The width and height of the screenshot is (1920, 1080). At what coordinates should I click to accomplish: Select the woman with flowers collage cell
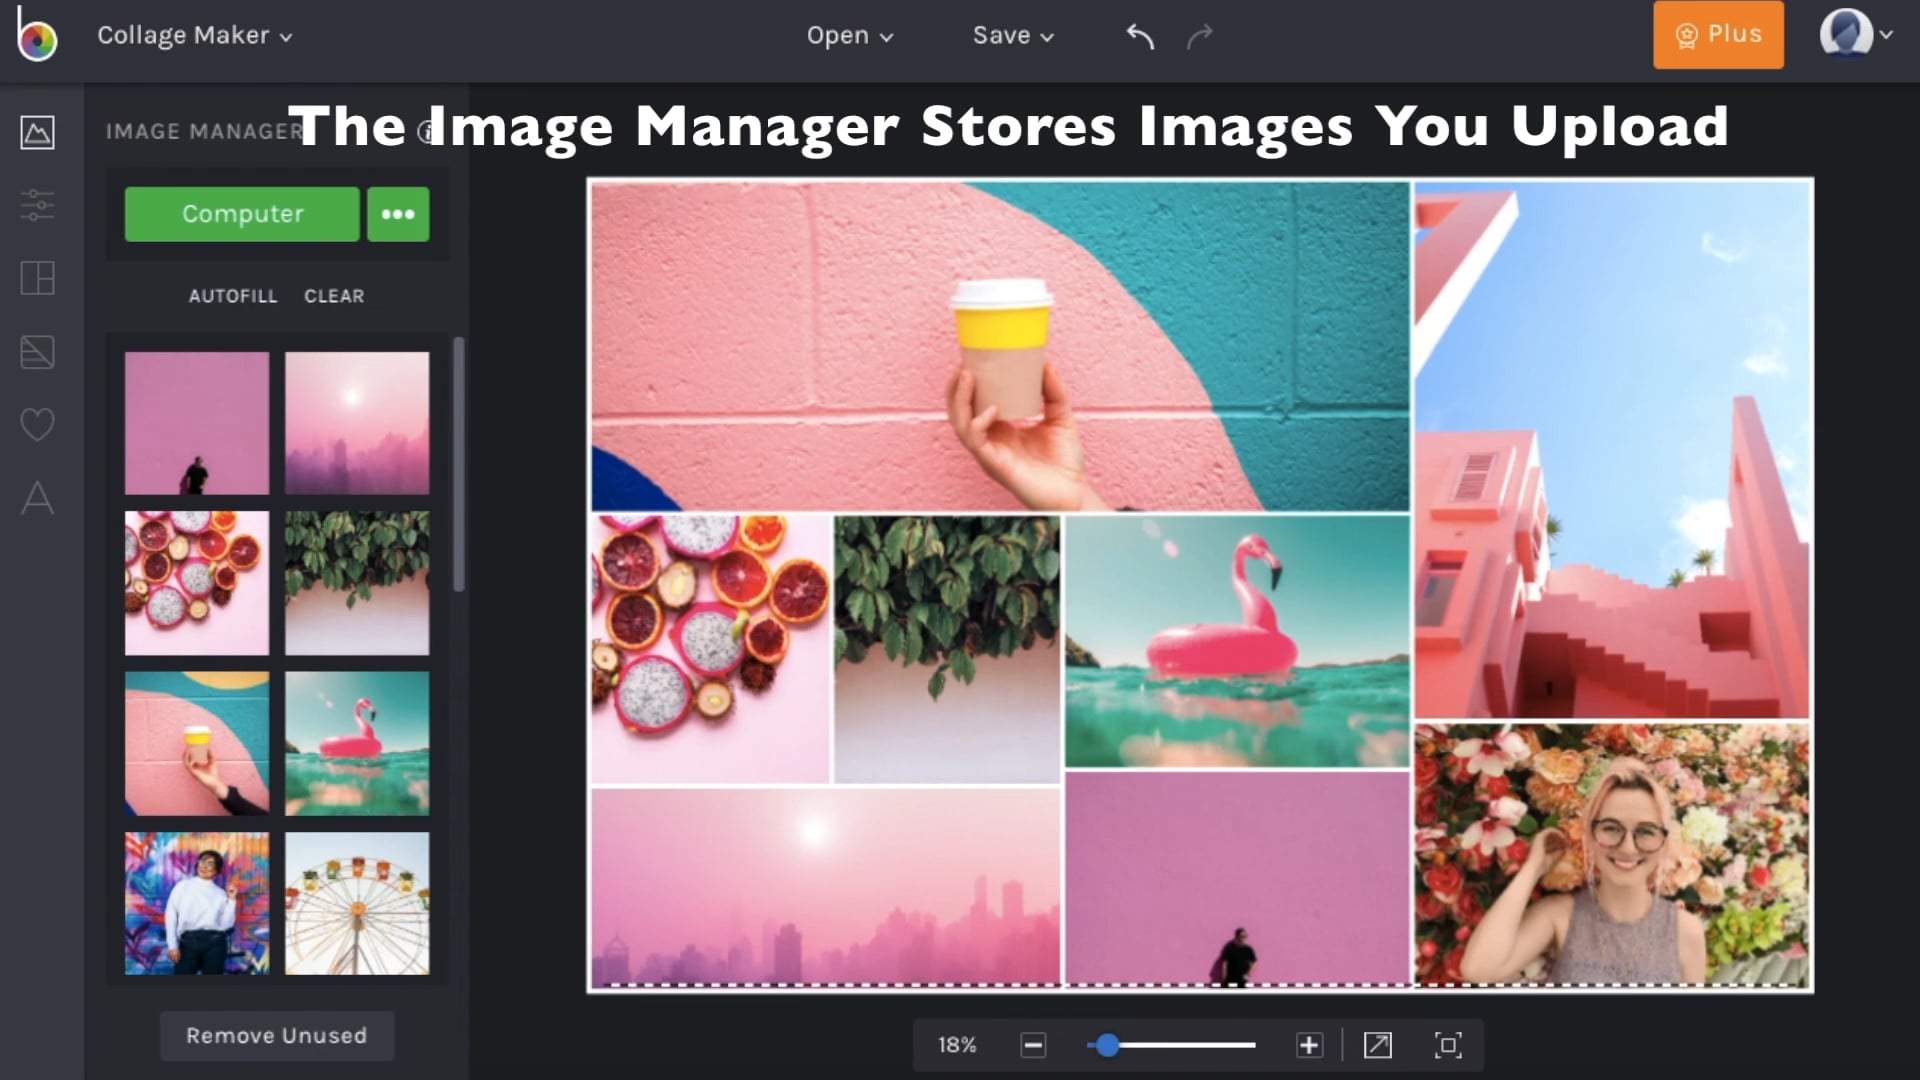pyautogui.click(x=1612, y=855)
